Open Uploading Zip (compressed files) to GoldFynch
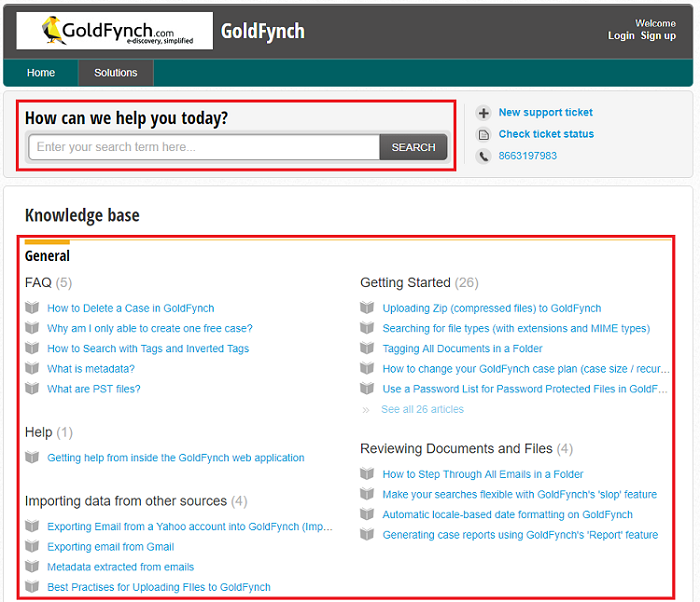The image size is (700, 602). pyautogui.click(x=492, y=308)
